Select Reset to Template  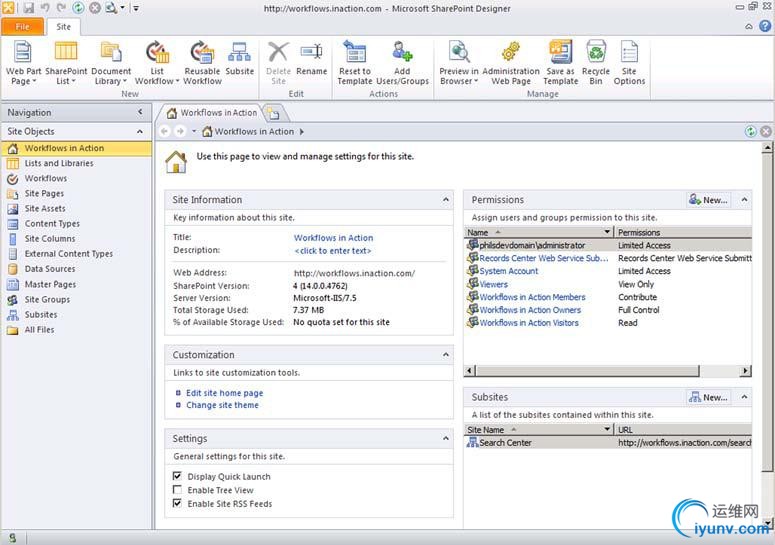tap(355, 63)
